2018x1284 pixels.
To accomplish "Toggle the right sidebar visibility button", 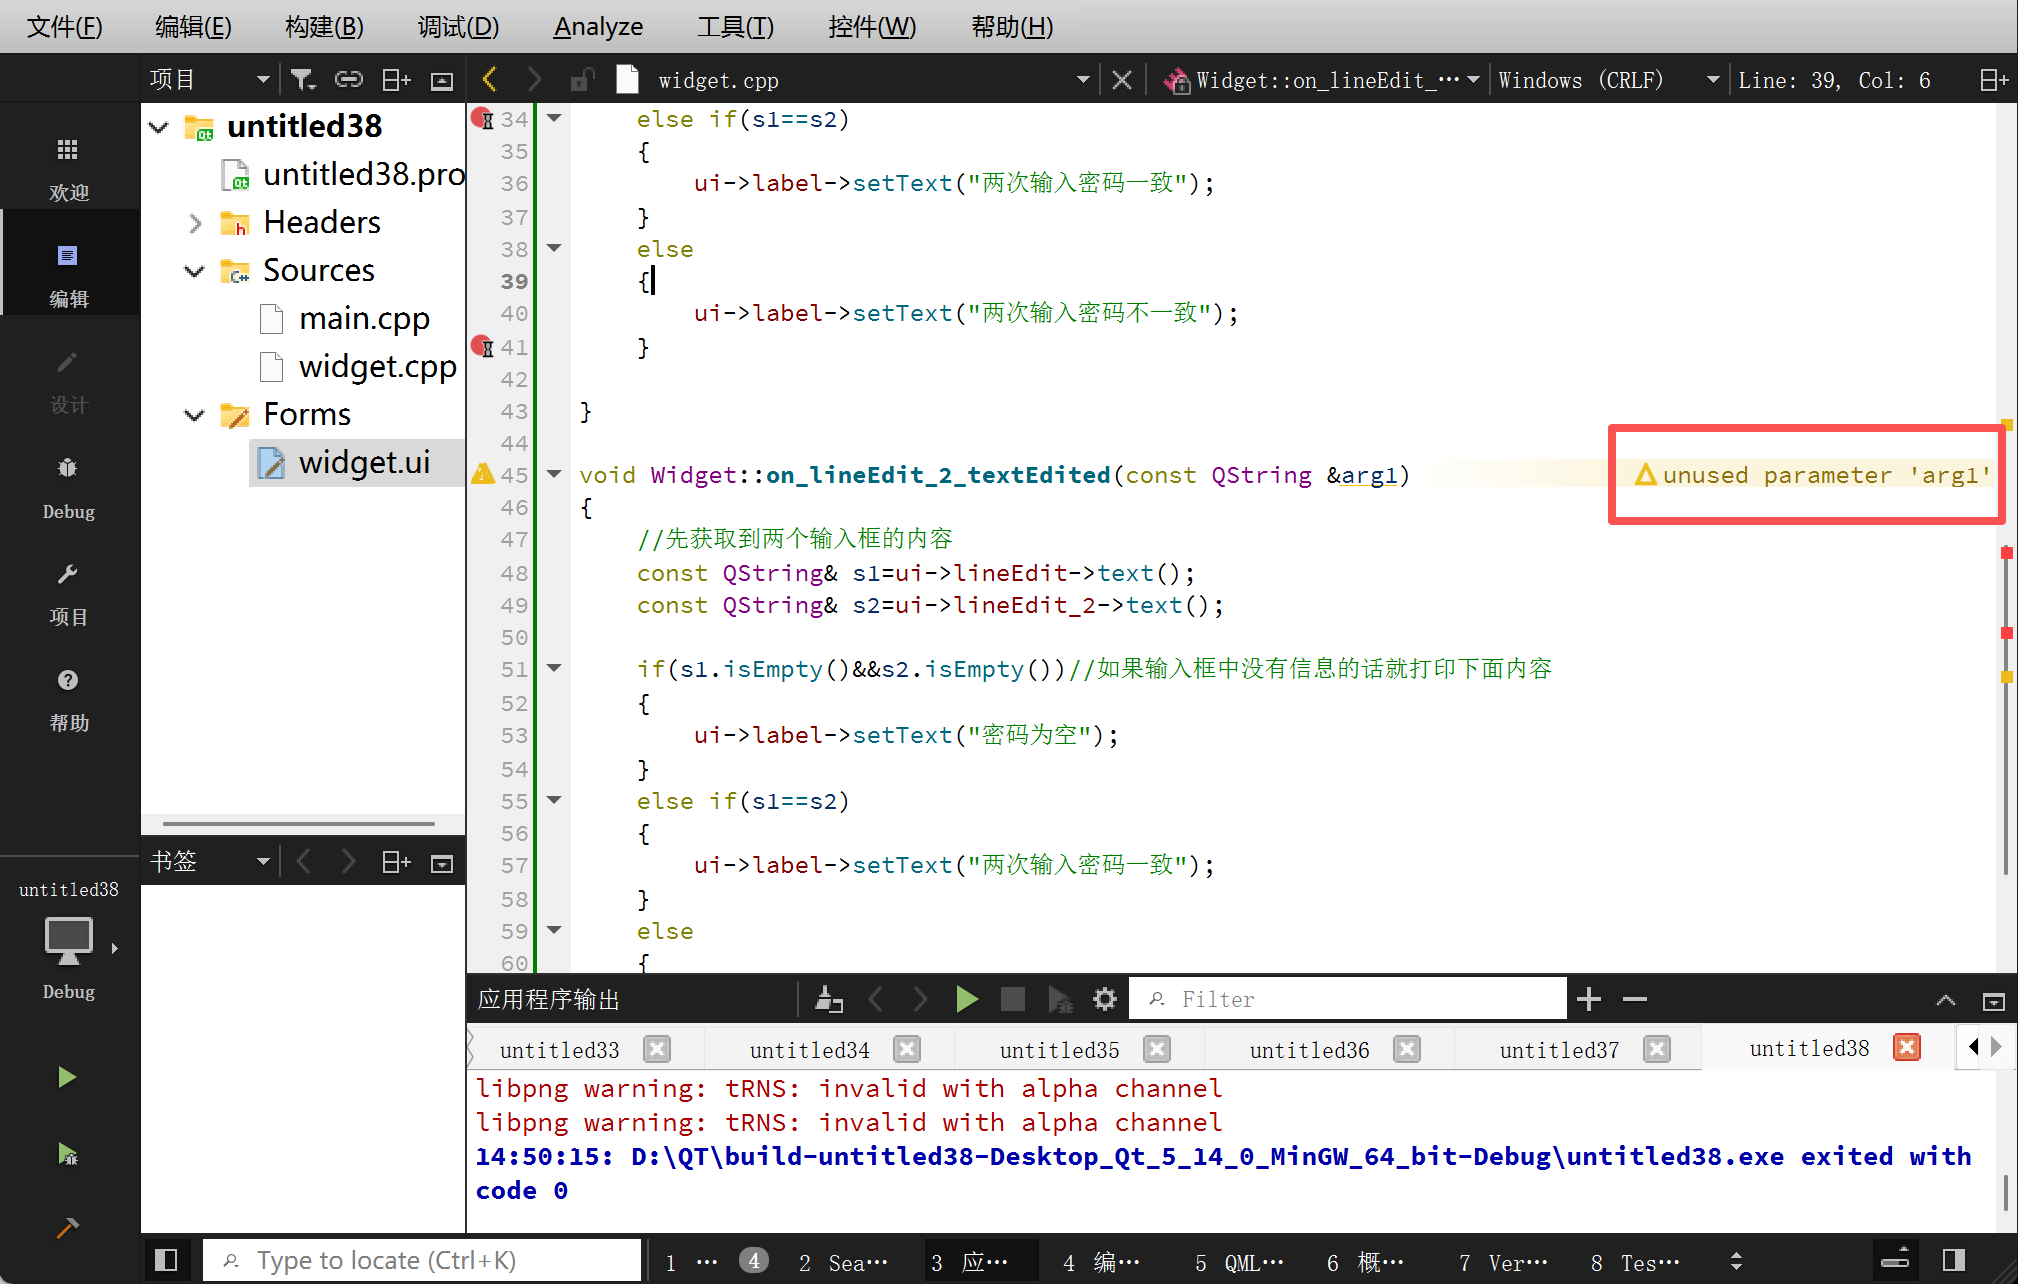I will tap(1953, 1260).
